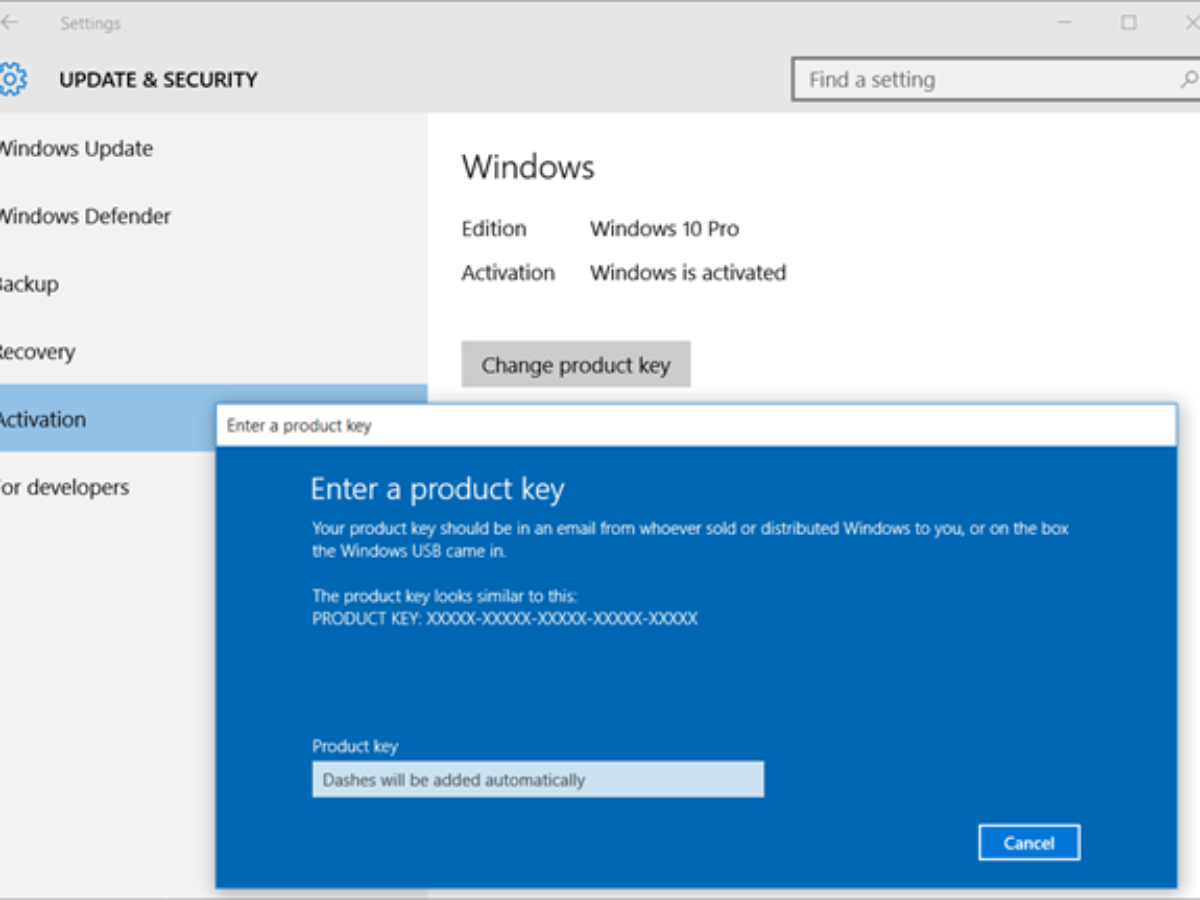The height and width of the screenshot is (900, 1200).
Task: Click the 'Enter a product key' dialog heading
Action: pos(437,489)
